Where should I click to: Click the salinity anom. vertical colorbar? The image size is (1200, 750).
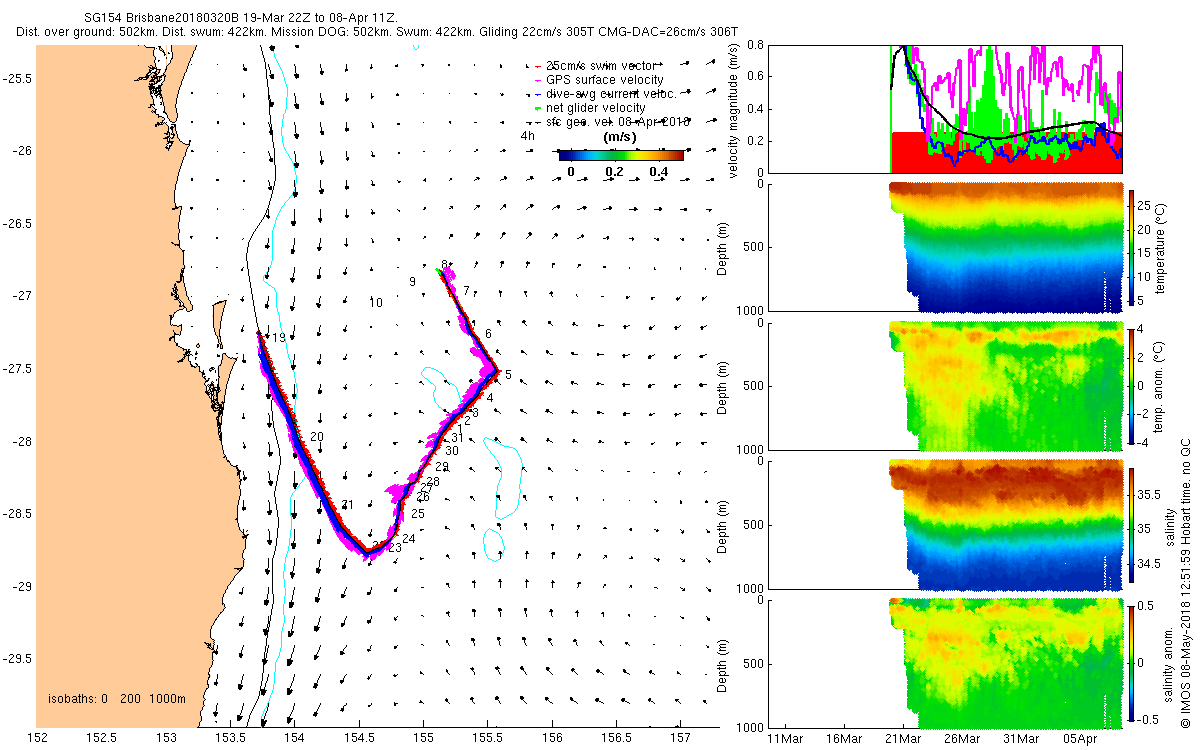1132,662
